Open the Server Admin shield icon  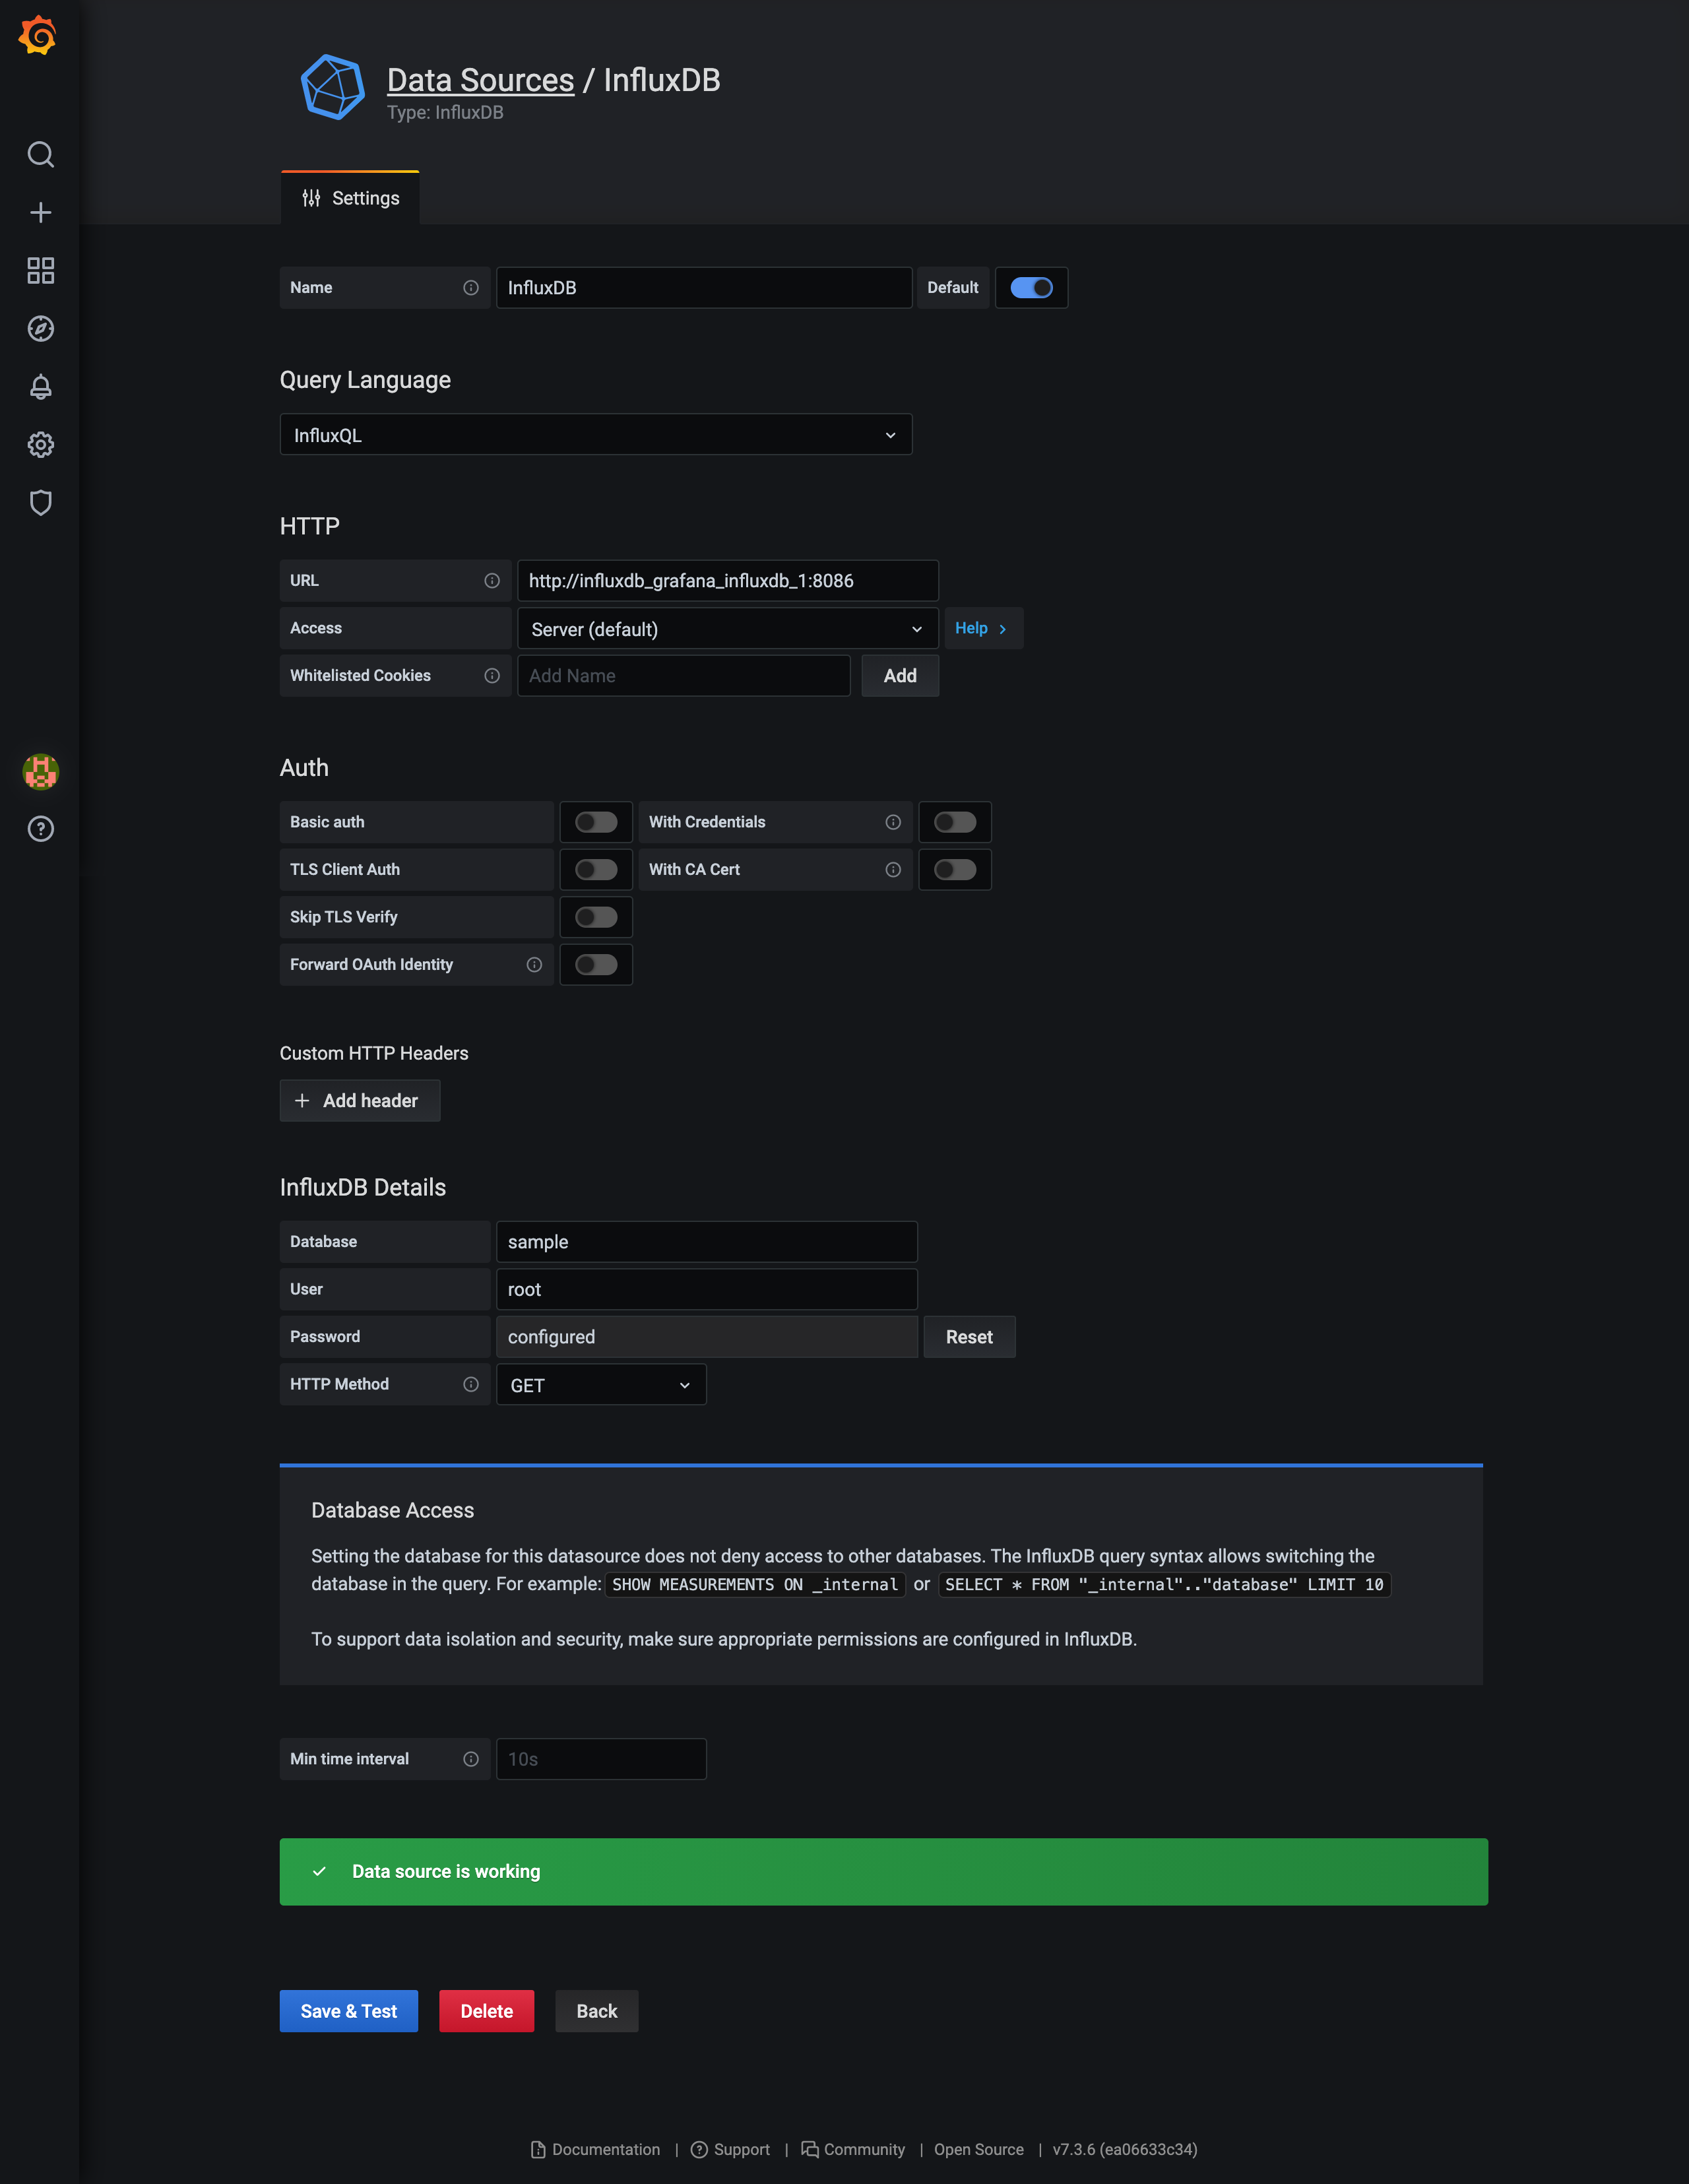click(40, 502)
